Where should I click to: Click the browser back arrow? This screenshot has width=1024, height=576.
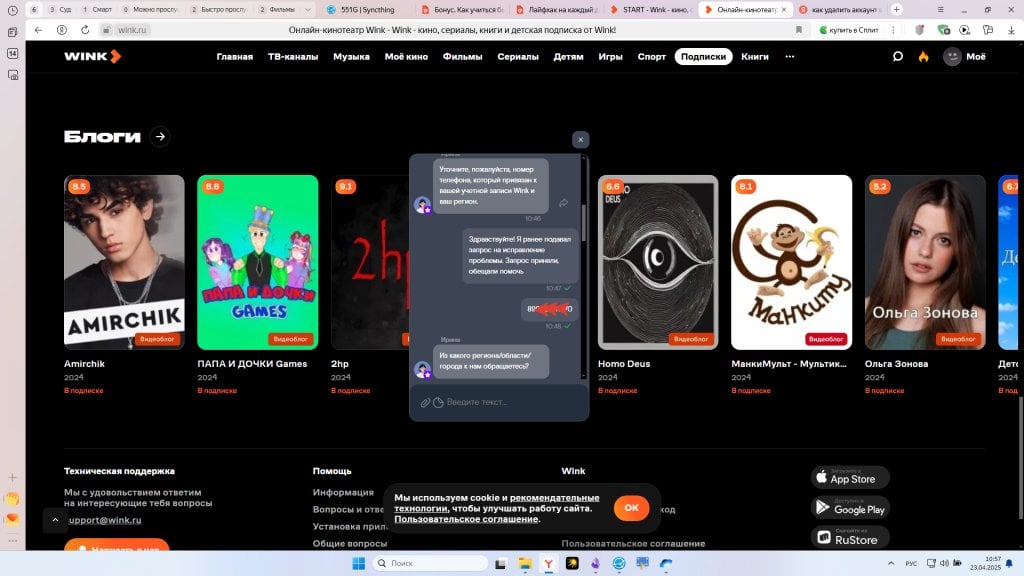(38, 30)
